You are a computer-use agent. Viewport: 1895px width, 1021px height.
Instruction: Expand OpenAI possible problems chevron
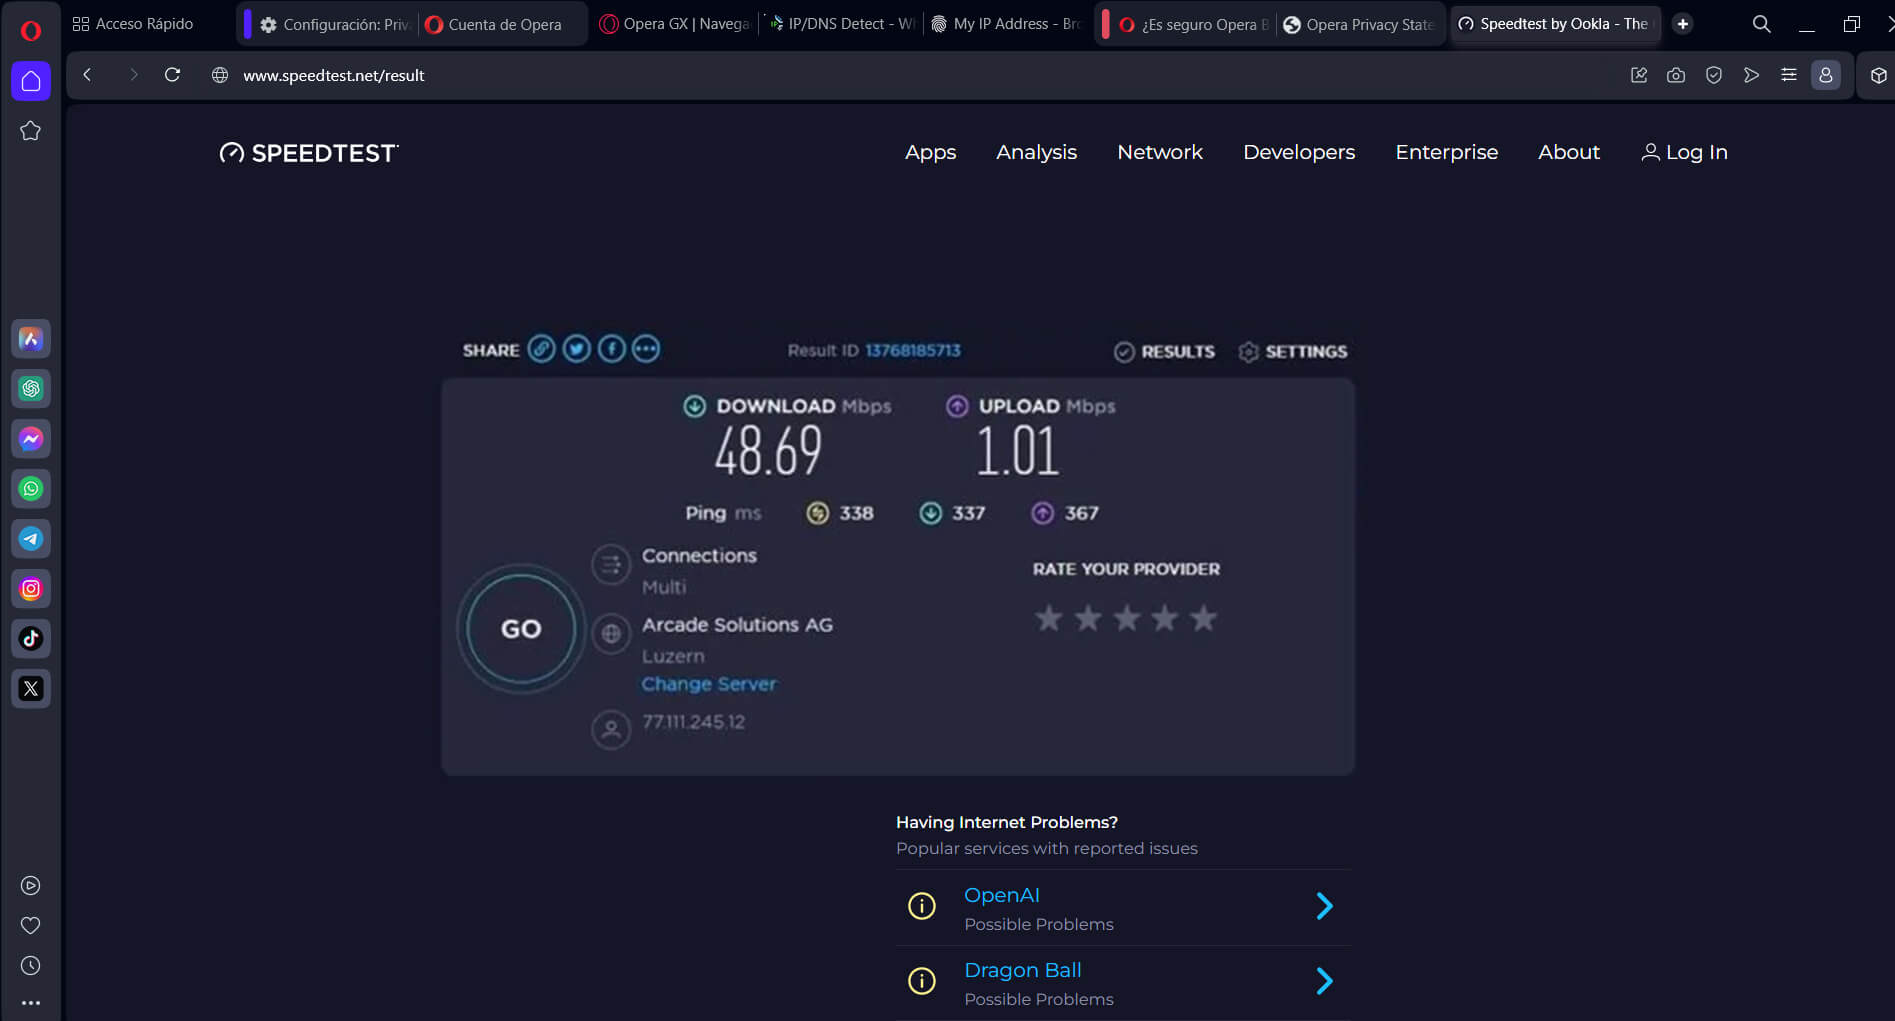tap(1324, 906)
